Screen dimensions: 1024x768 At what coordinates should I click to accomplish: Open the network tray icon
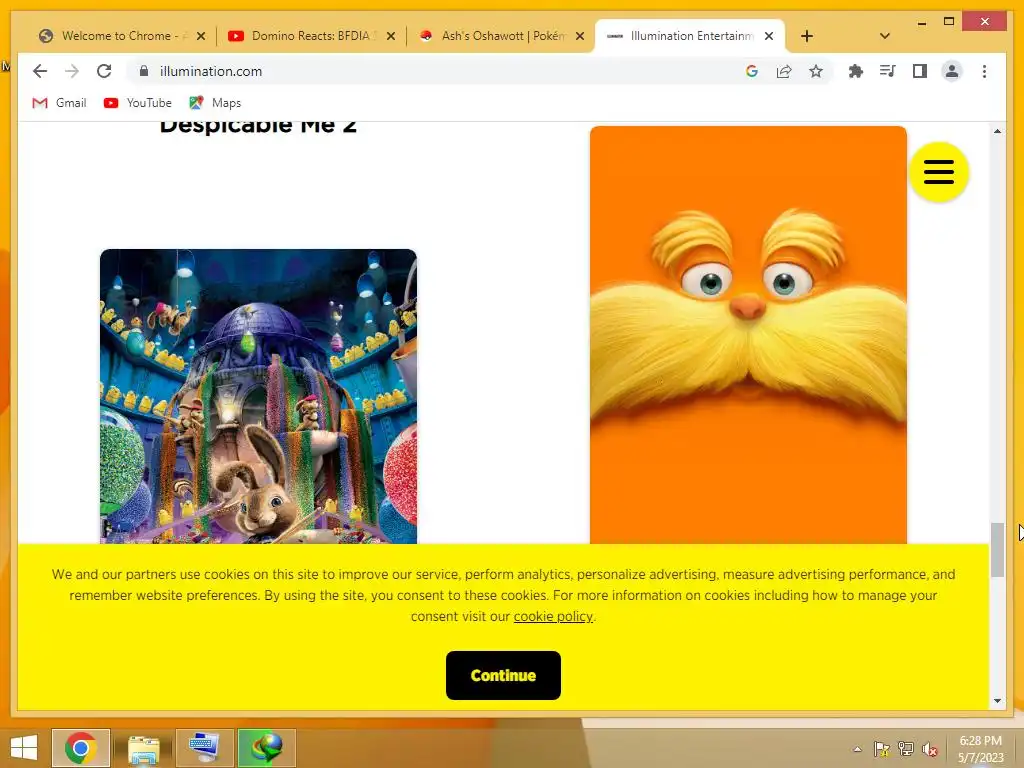tap(906, 749)
